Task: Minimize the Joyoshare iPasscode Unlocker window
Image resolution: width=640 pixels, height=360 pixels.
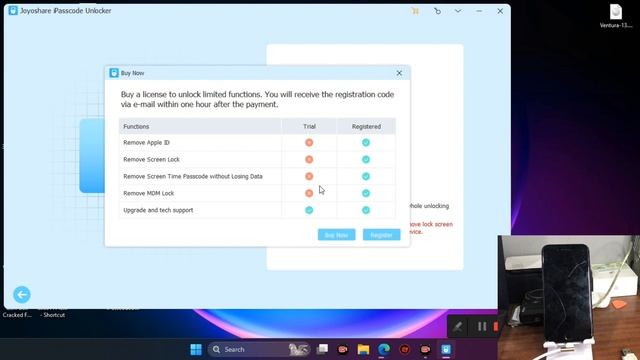Action: point(479,11)
